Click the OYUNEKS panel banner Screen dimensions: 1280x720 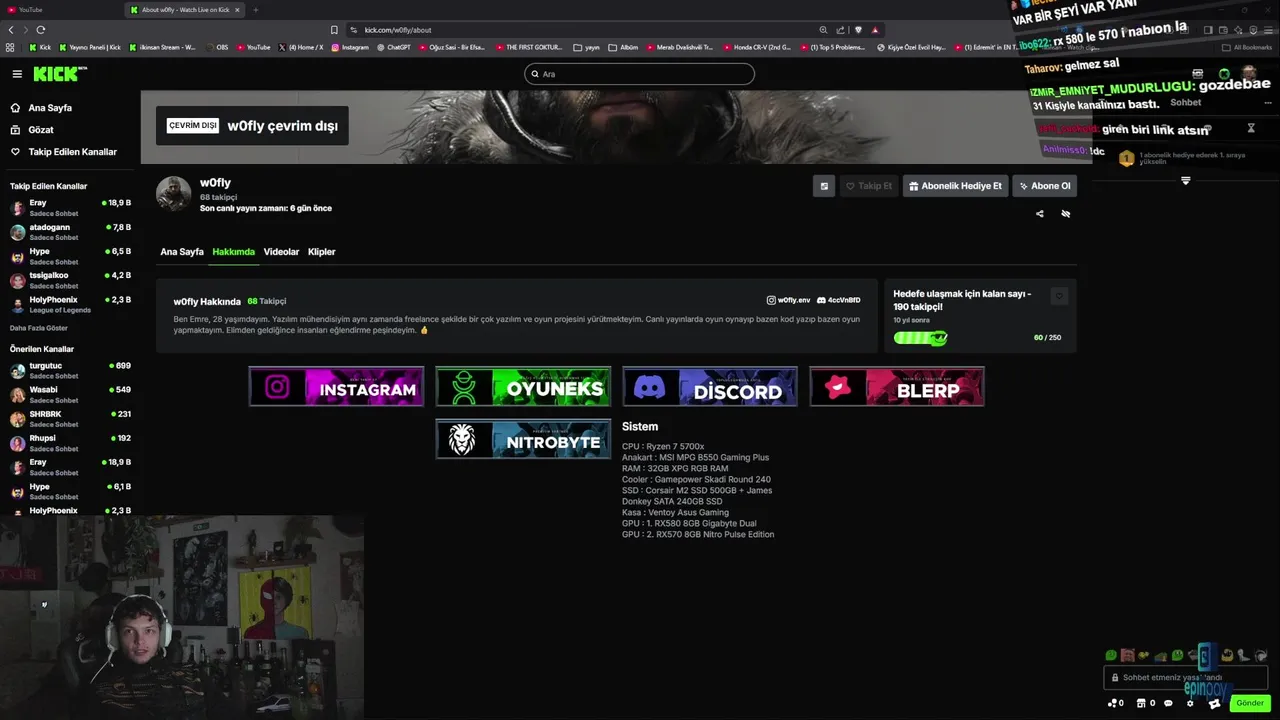point(523,386)
